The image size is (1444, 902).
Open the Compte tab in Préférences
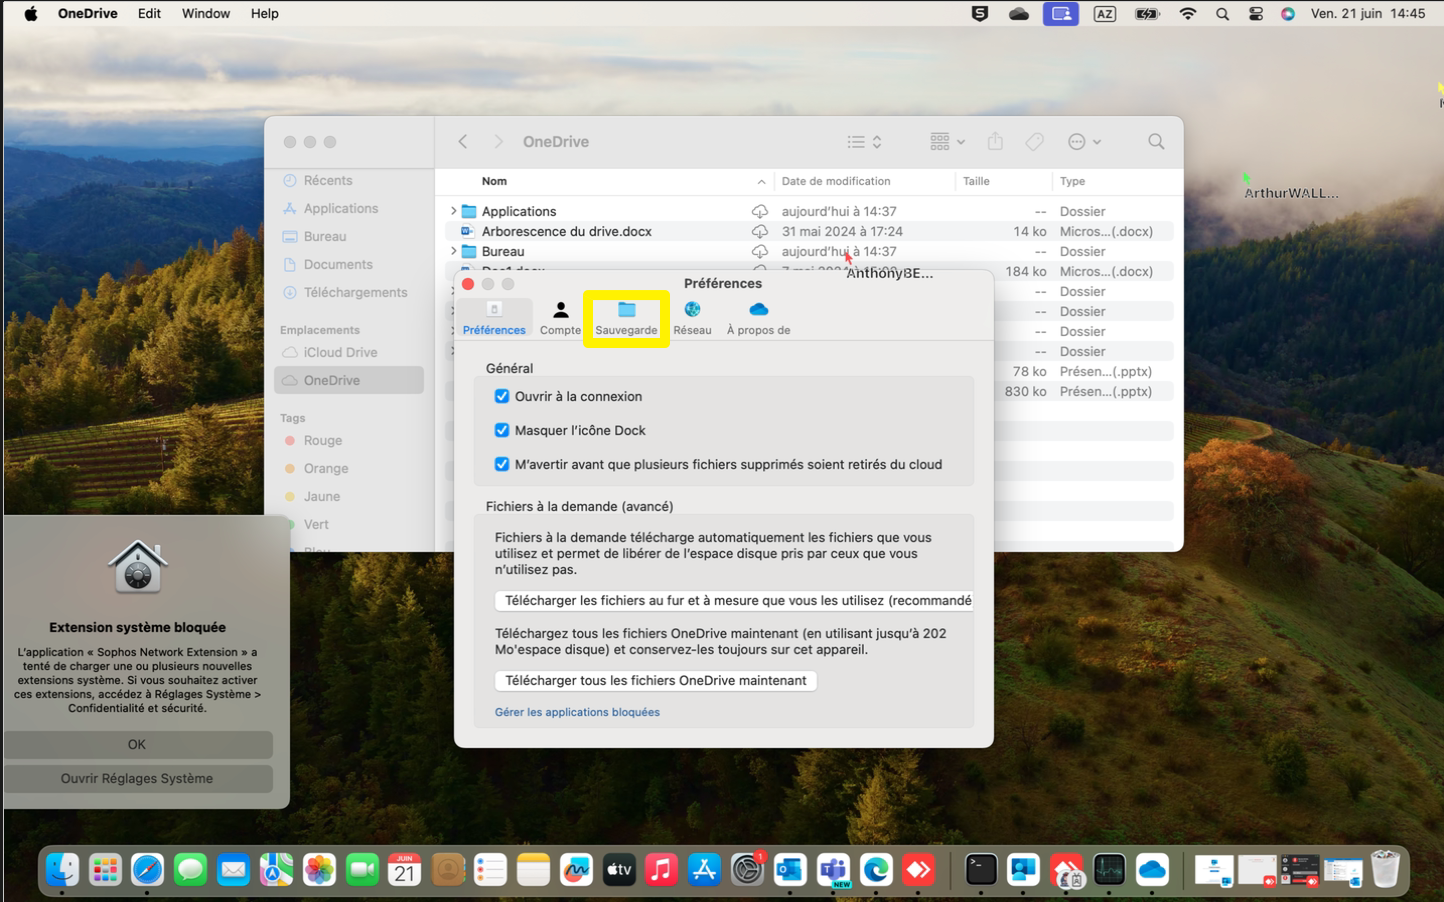pos(560,318)
